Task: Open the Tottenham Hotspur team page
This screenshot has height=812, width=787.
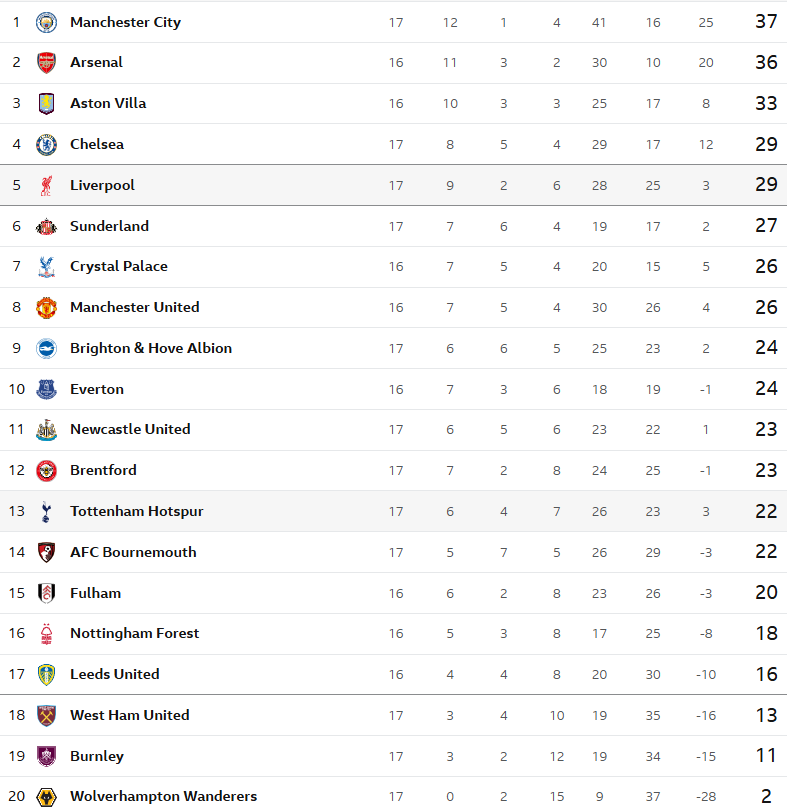Action: 136,511
